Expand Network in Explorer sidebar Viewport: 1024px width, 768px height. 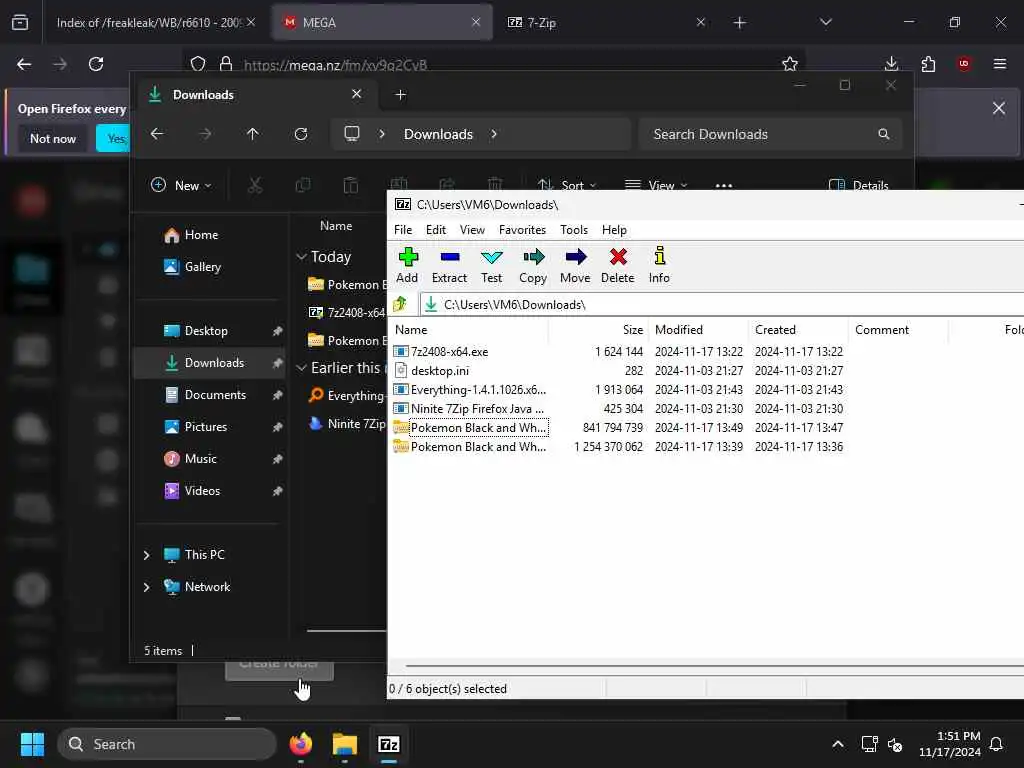point(146,587)
